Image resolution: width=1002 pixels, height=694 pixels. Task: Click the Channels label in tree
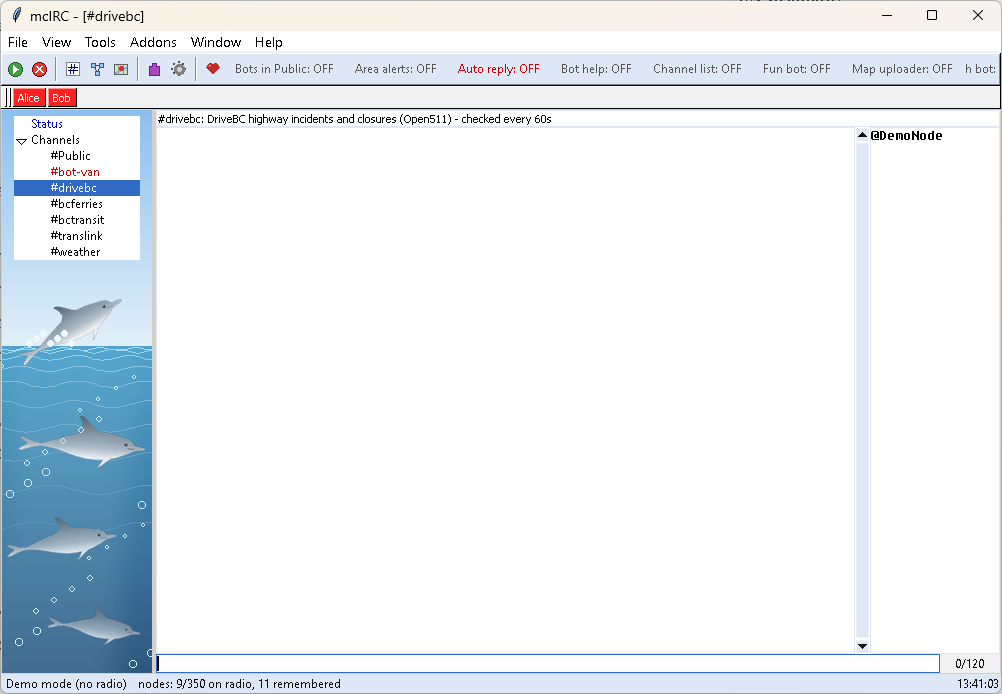click(x=56, y=140)
